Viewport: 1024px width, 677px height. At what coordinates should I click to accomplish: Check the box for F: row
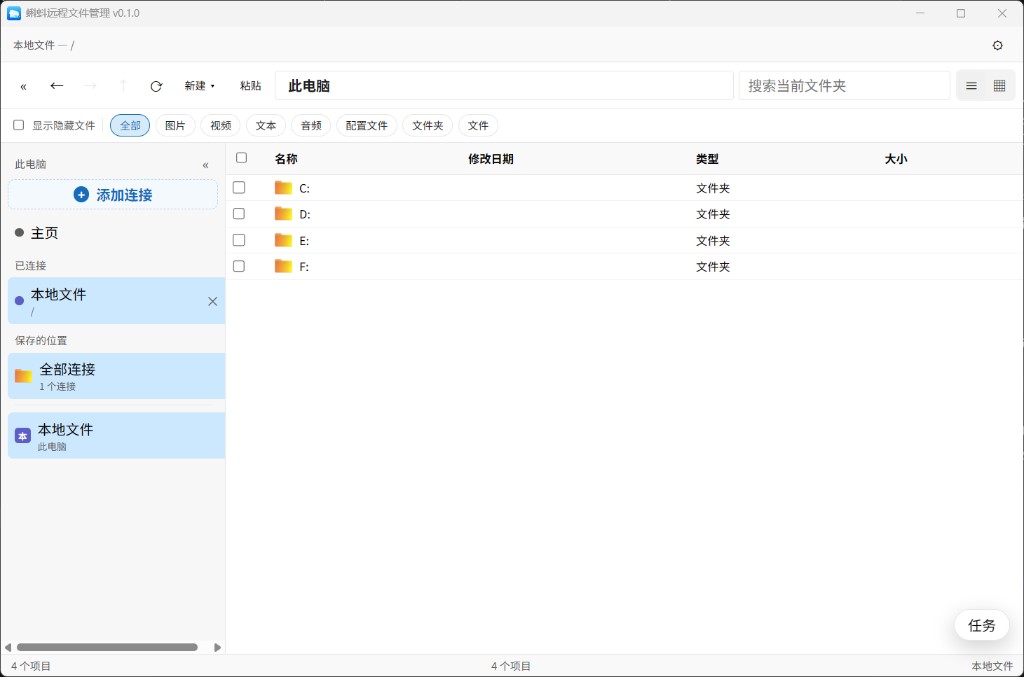239,266
